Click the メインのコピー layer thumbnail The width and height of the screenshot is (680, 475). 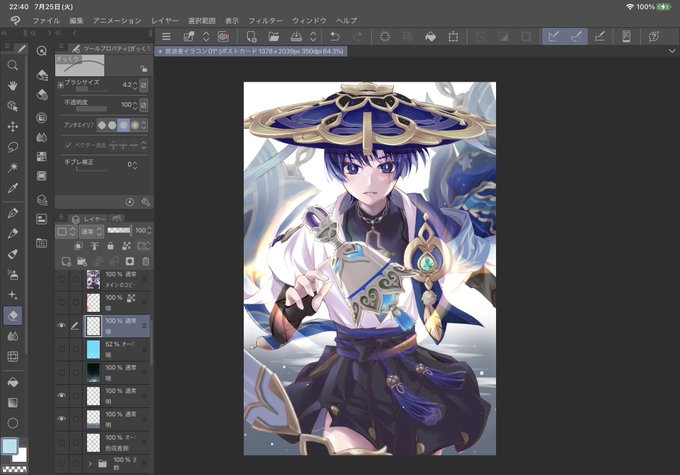93,279
